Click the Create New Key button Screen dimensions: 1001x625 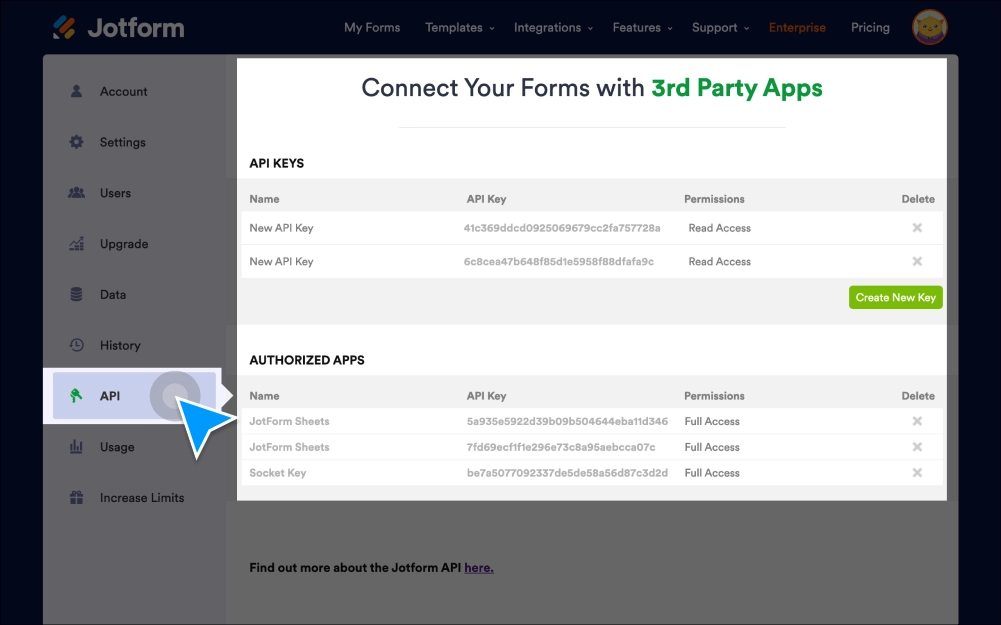(x=895, y=297)
